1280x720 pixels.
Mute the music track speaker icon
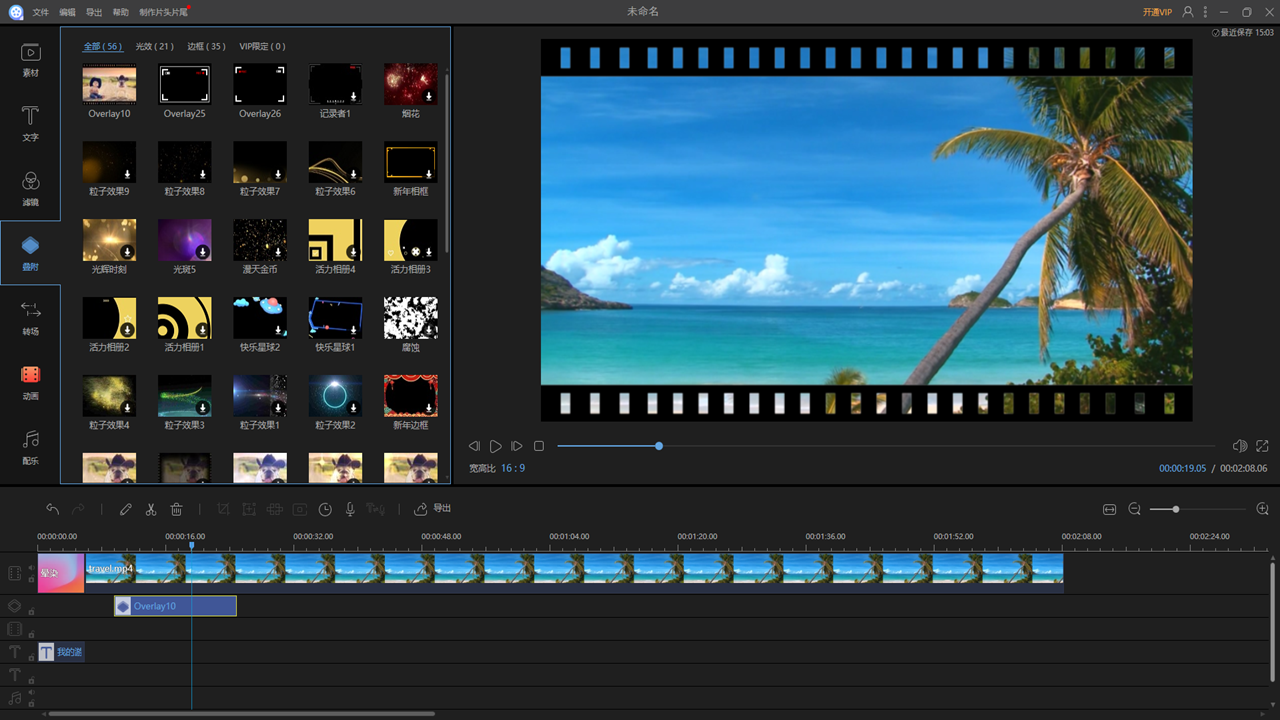point(31,692)
